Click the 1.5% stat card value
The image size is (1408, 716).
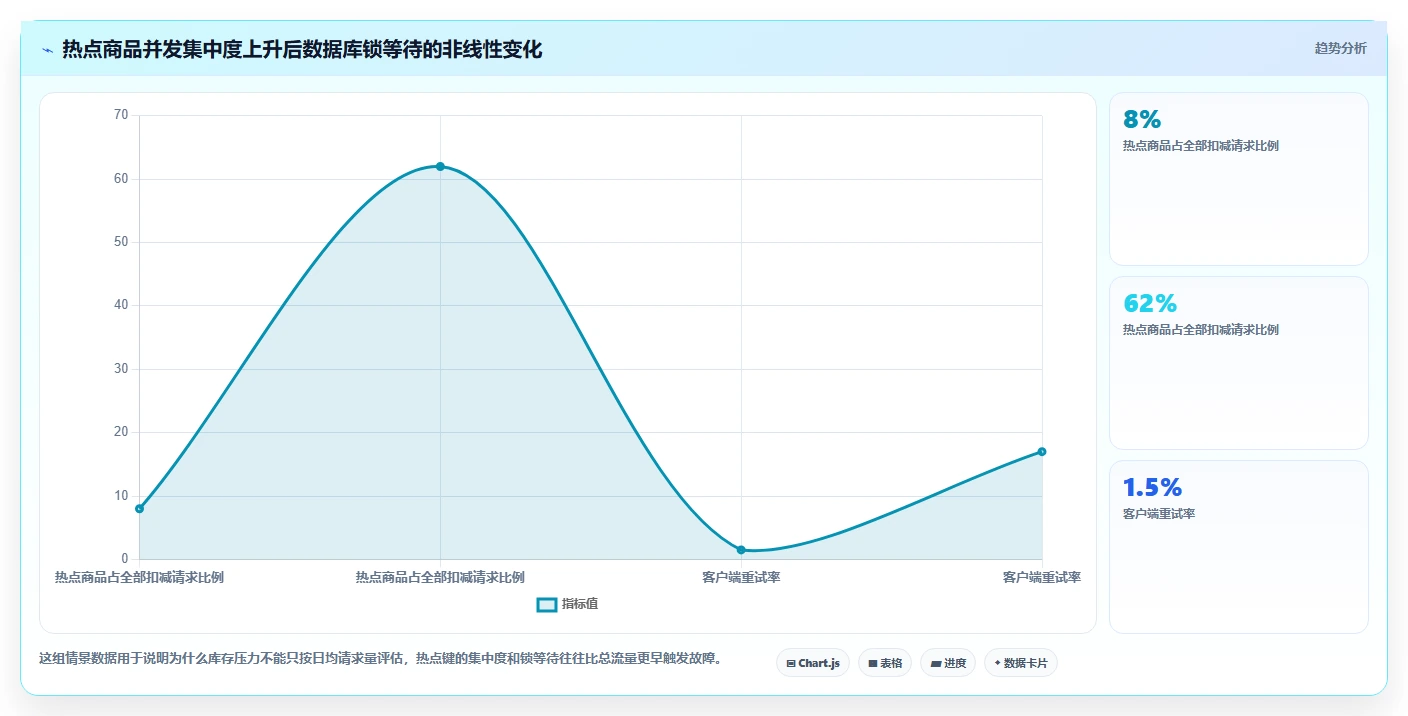[1152, 488]
